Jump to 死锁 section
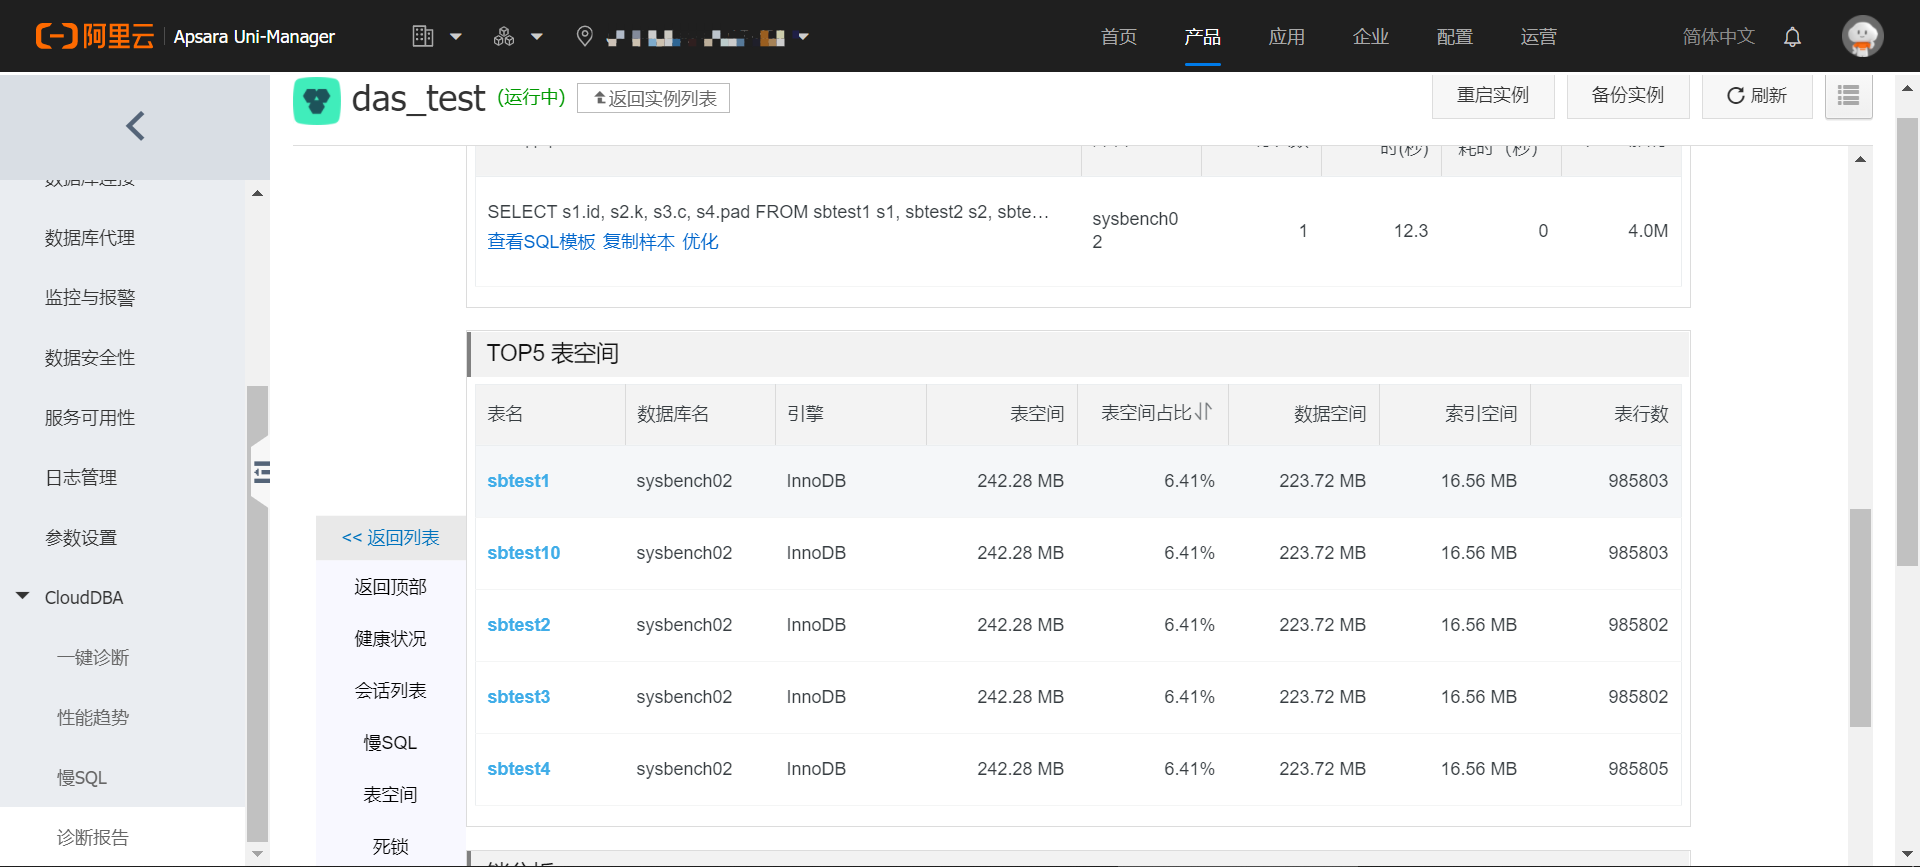The image size is (1920, 867). (x=391, y=847)
